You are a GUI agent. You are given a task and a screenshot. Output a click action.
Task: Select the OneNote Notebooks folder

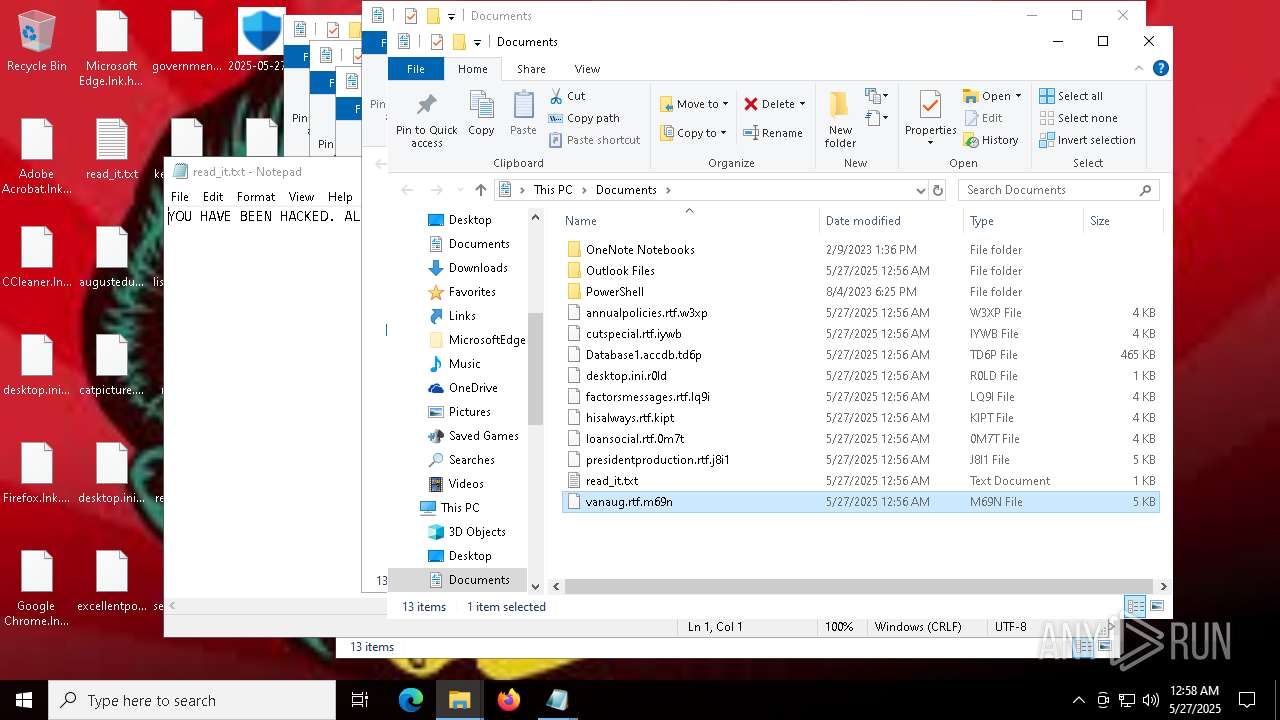point(640,250)
